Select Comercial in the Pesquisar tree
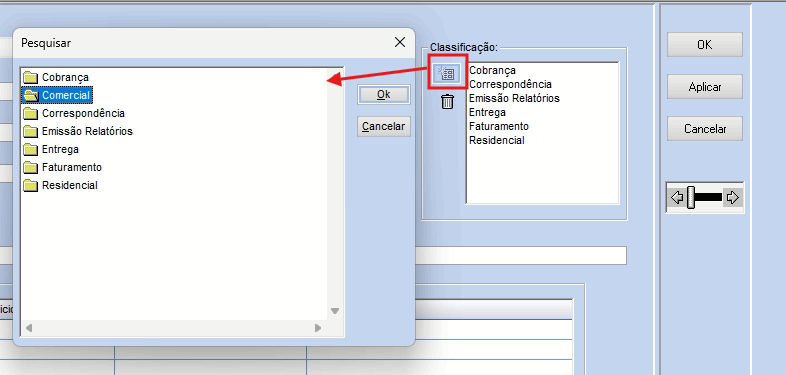The image size is (786, 375). tap(66, 95)
